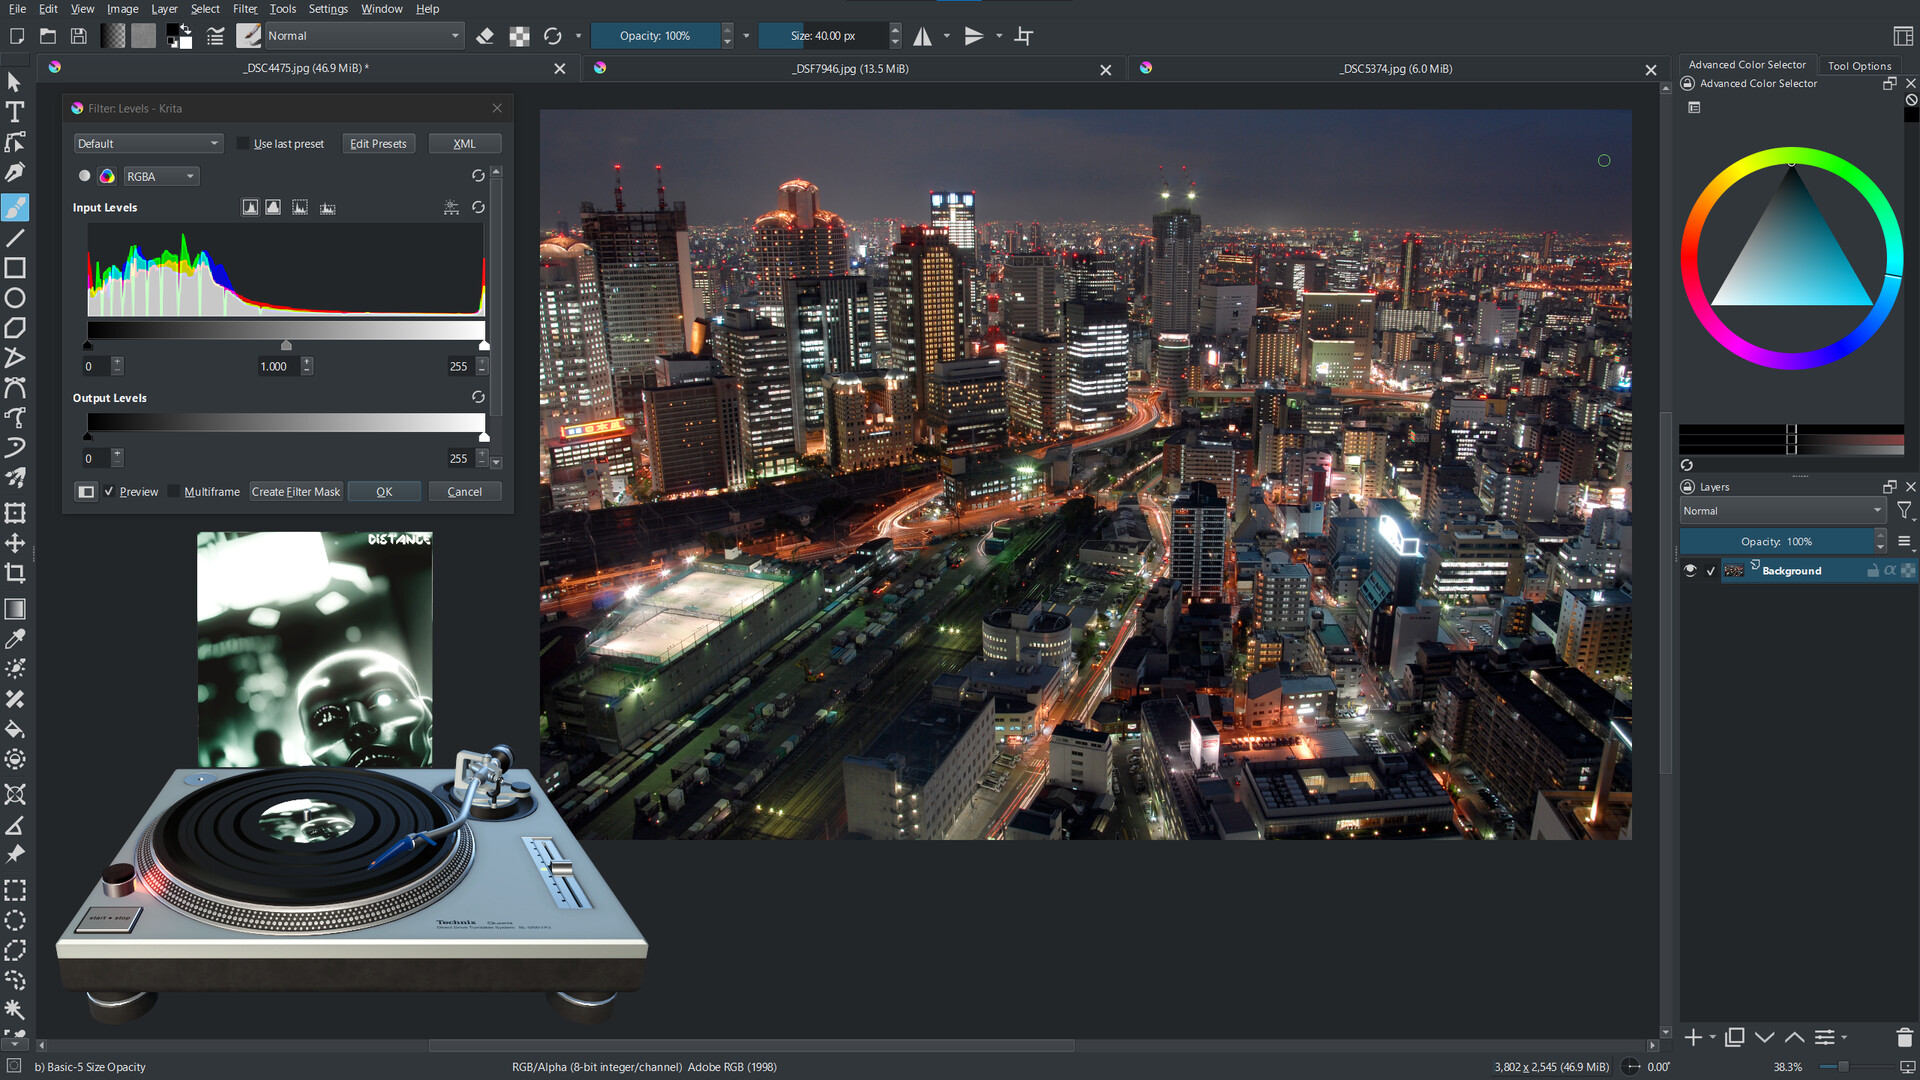Pick the Color Sampler eyedropper tool
The width and height of the screenshot is (1920, 1080).
point(15,638)
